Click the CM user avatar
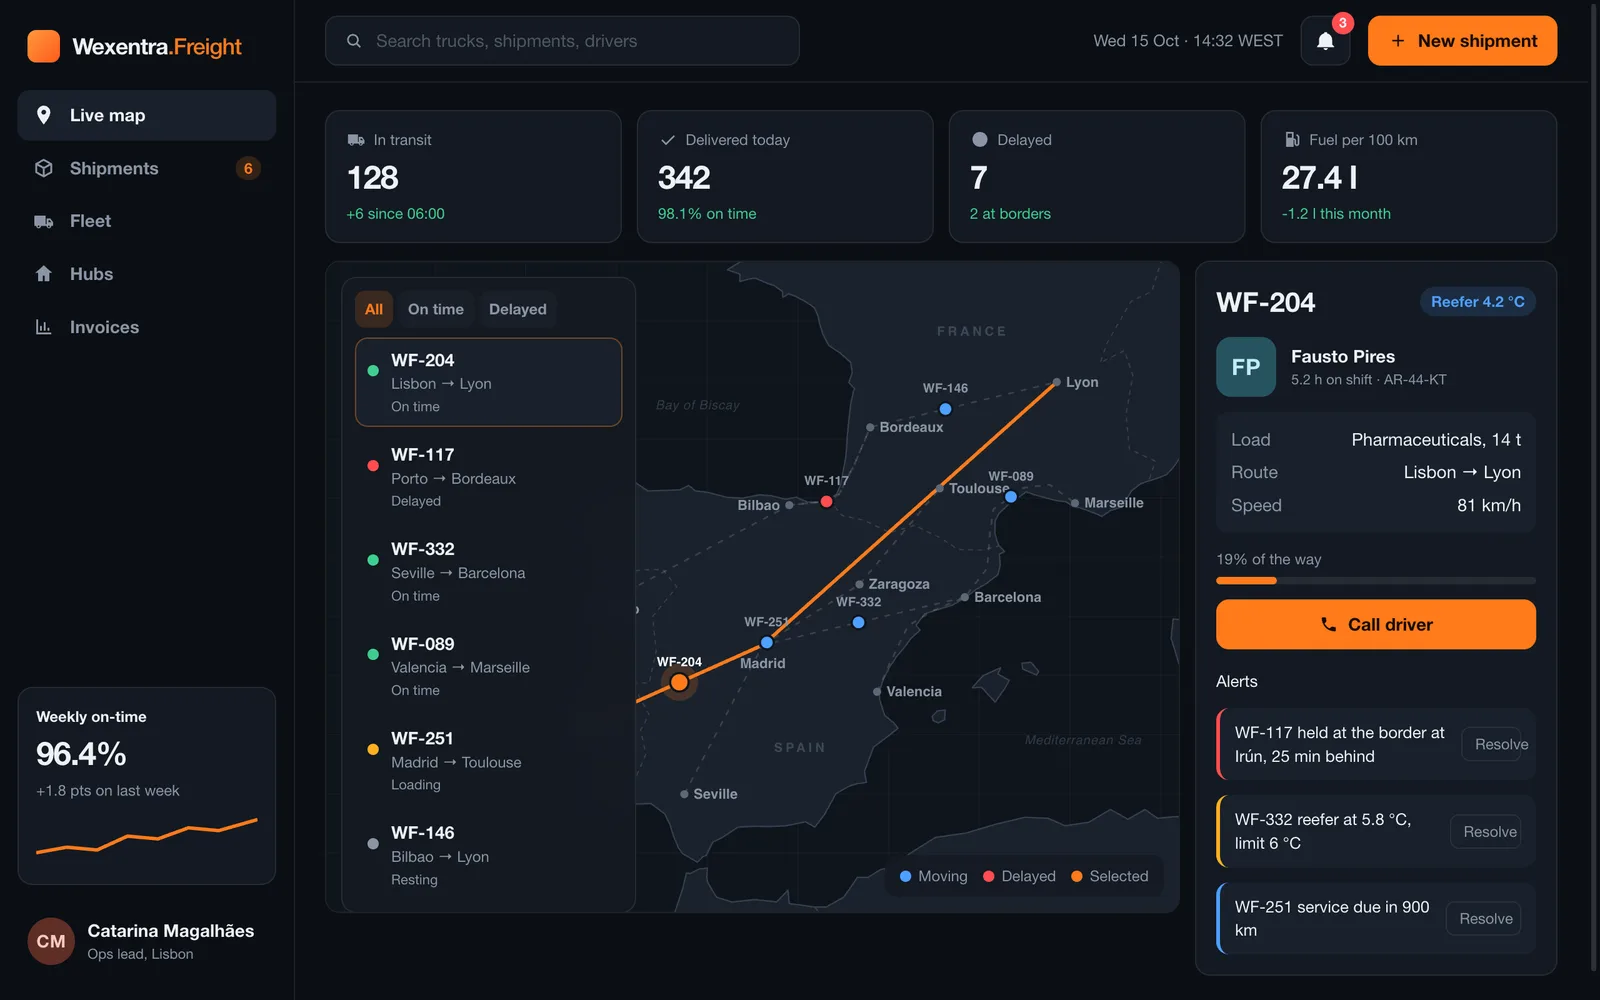Screen dimensions: 1600x1000 coord(51,941)
